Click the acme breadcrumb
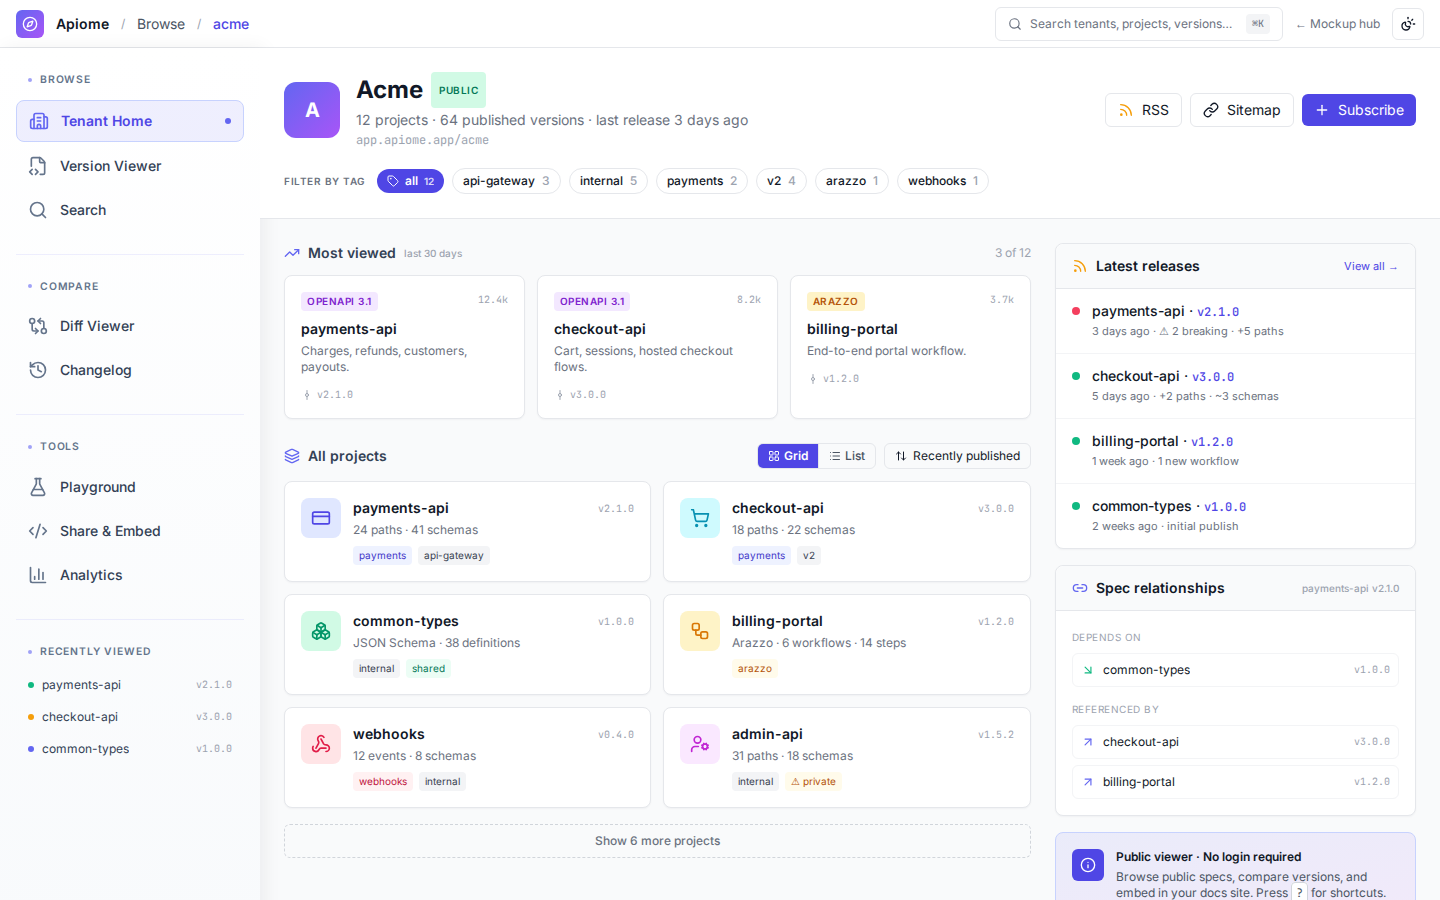 pyautogui.click(x=231, y=24)
